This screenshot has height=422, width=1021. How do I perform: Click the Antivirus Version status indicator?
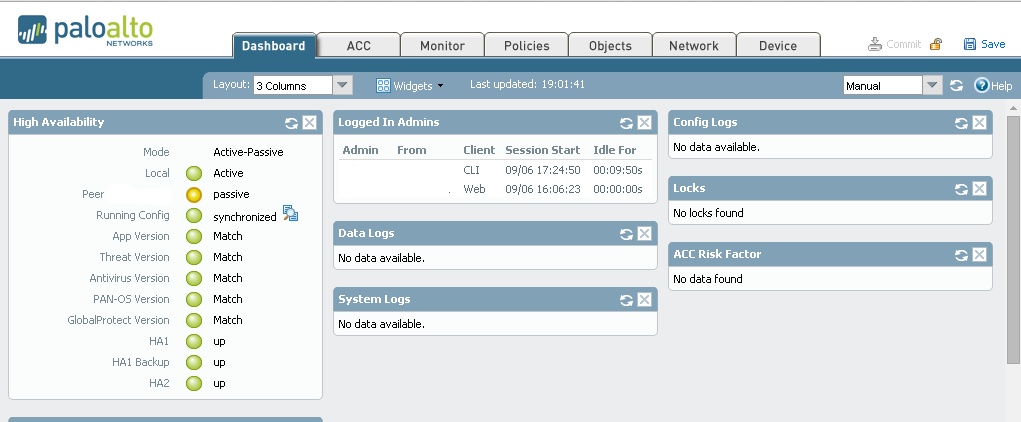pos(194,278)
